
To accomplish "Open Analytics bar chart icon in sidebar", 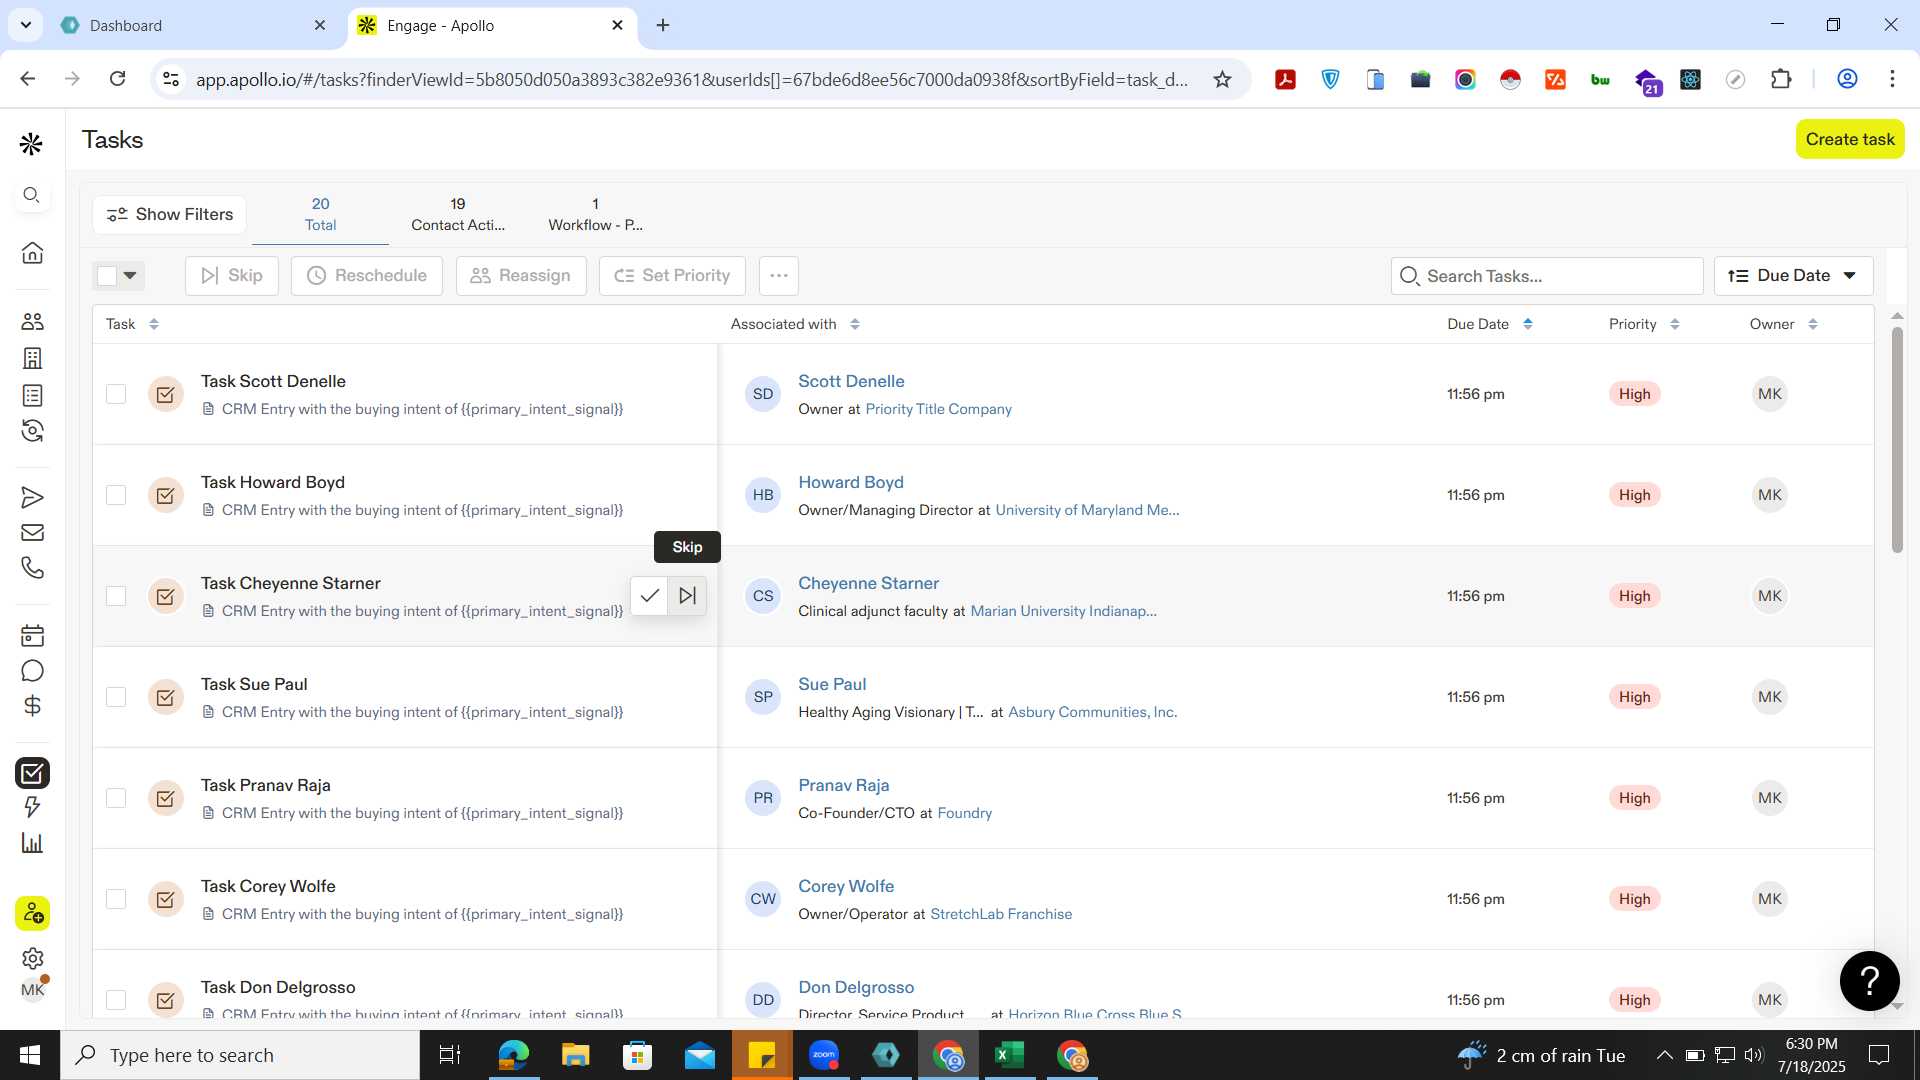I will pyautogui.click(x=32, y=843).
